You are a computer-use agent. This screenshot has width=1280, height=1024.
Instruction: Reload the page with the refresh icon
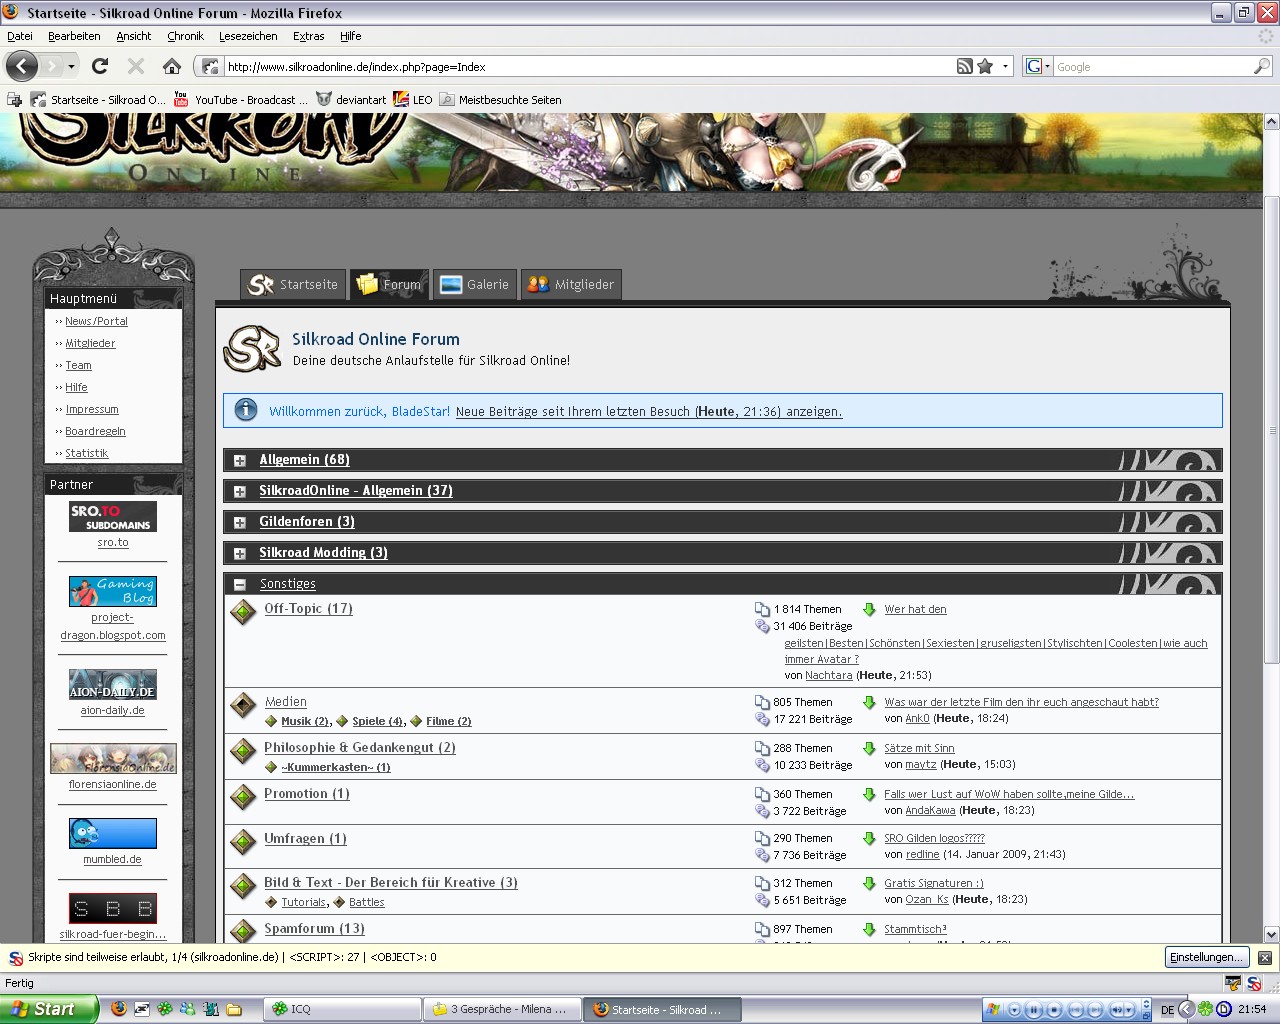(x=99, y=66)
